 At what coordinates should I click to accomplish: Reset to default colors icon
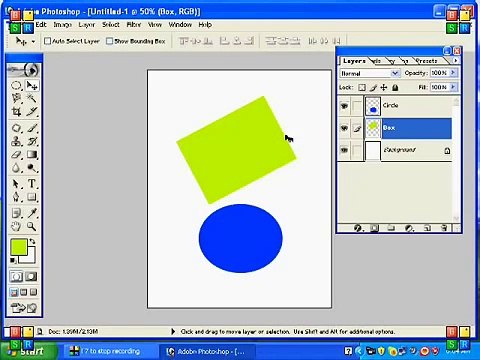tap(13, 260)
